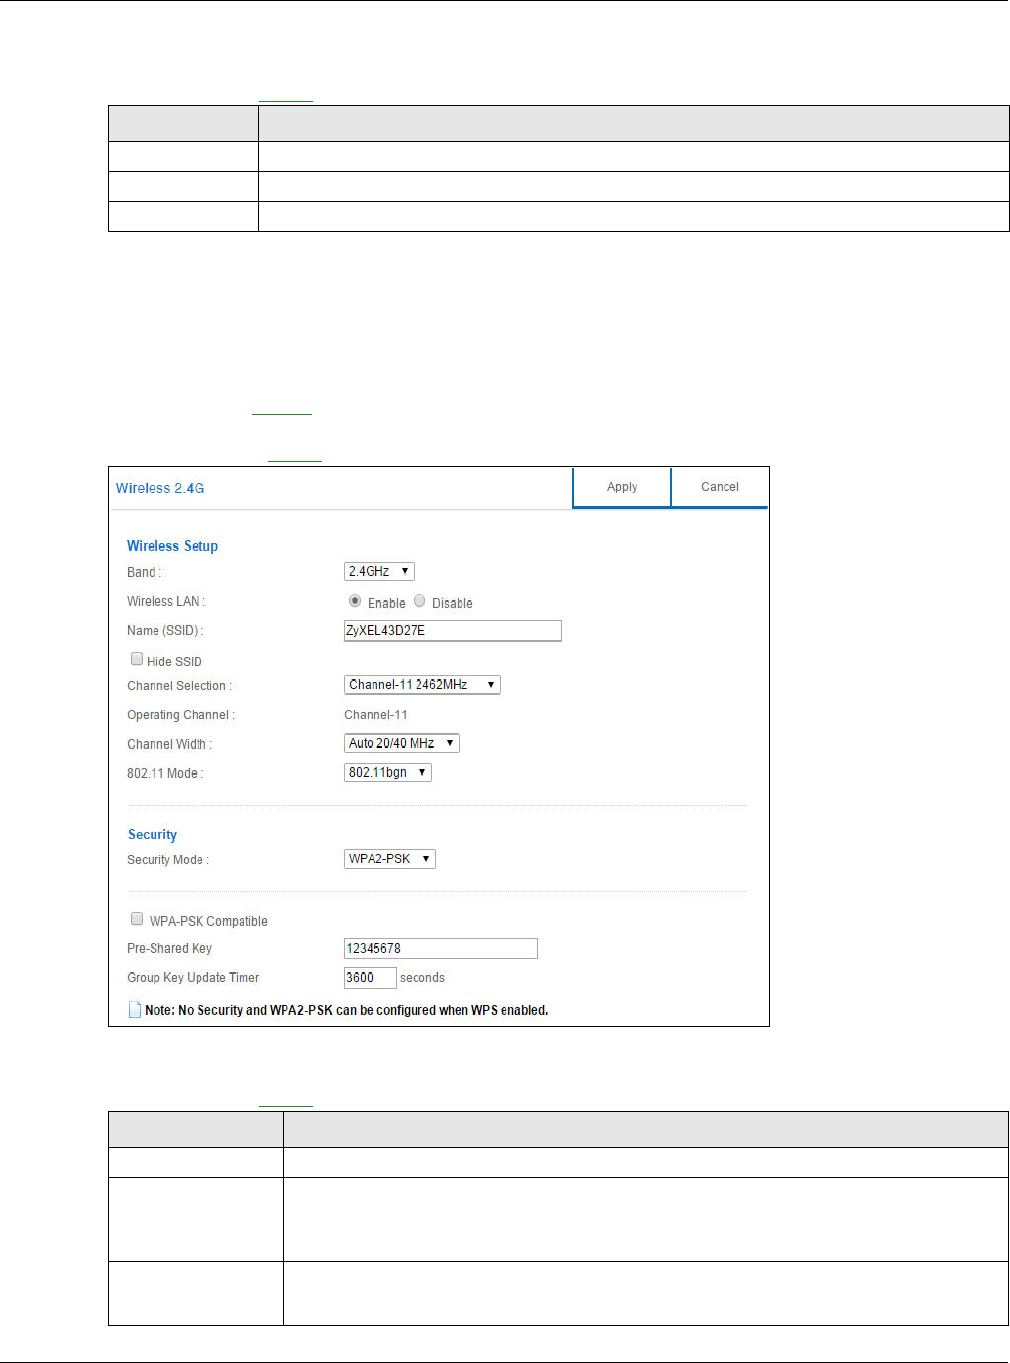The height and width of the screenshot is (1363, 1010).
Task: Click the Operating Channel label
Action: [181, 715]
